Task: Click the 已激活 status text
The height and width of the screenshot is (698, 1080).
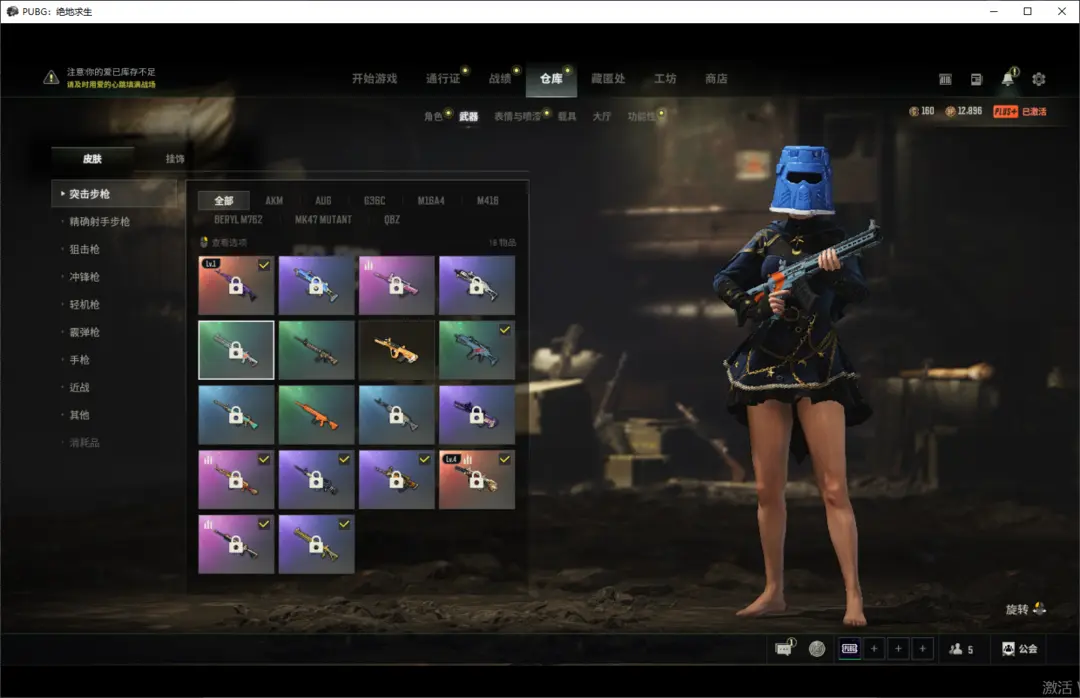Action: pyautogui.click(x=1034, y=112)
